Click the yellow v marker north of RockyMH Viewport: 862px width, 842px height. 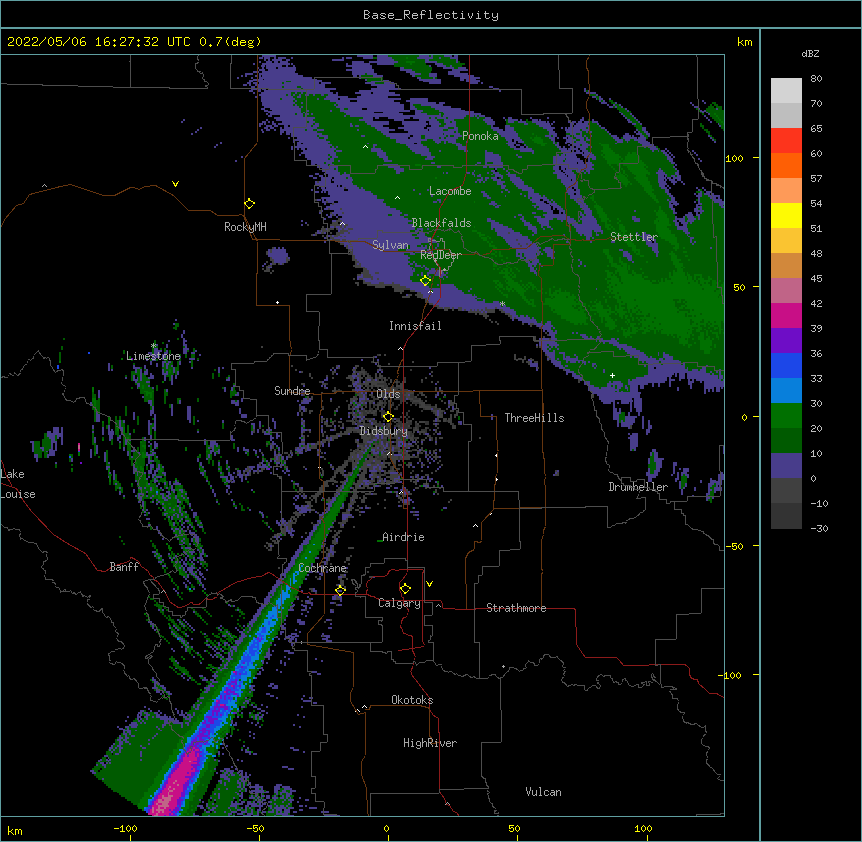(x=175, y=184)
